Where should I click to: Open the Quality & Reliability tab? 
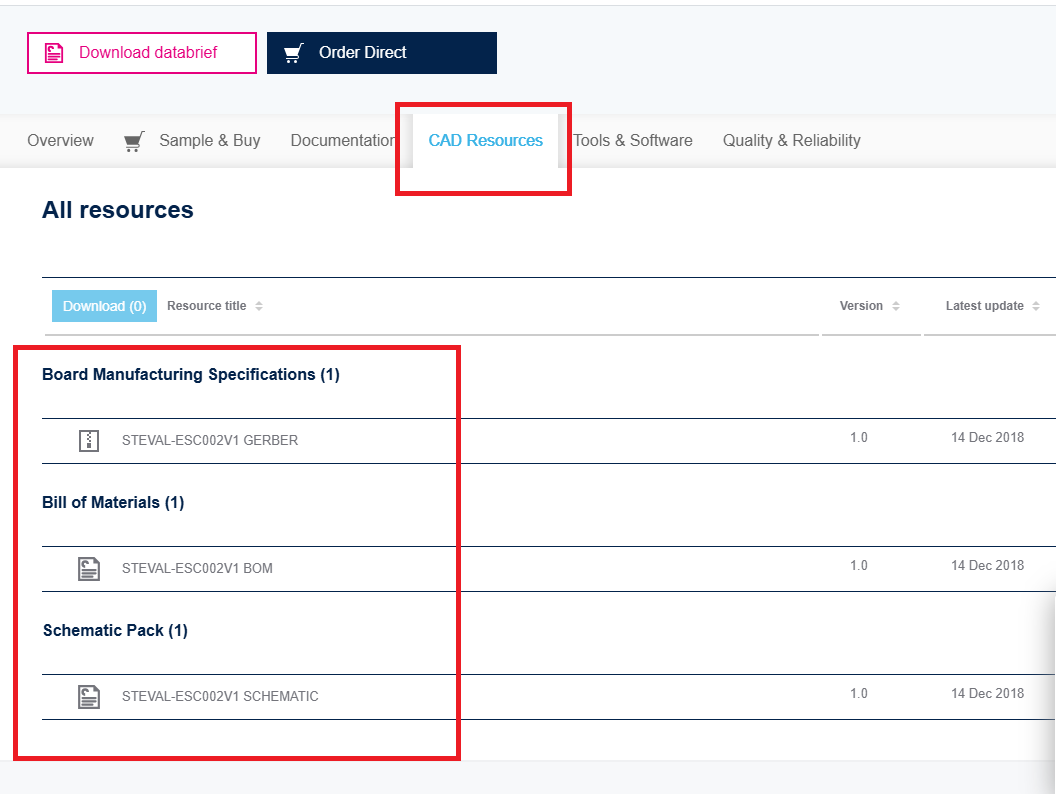click(x=791, y=140)
